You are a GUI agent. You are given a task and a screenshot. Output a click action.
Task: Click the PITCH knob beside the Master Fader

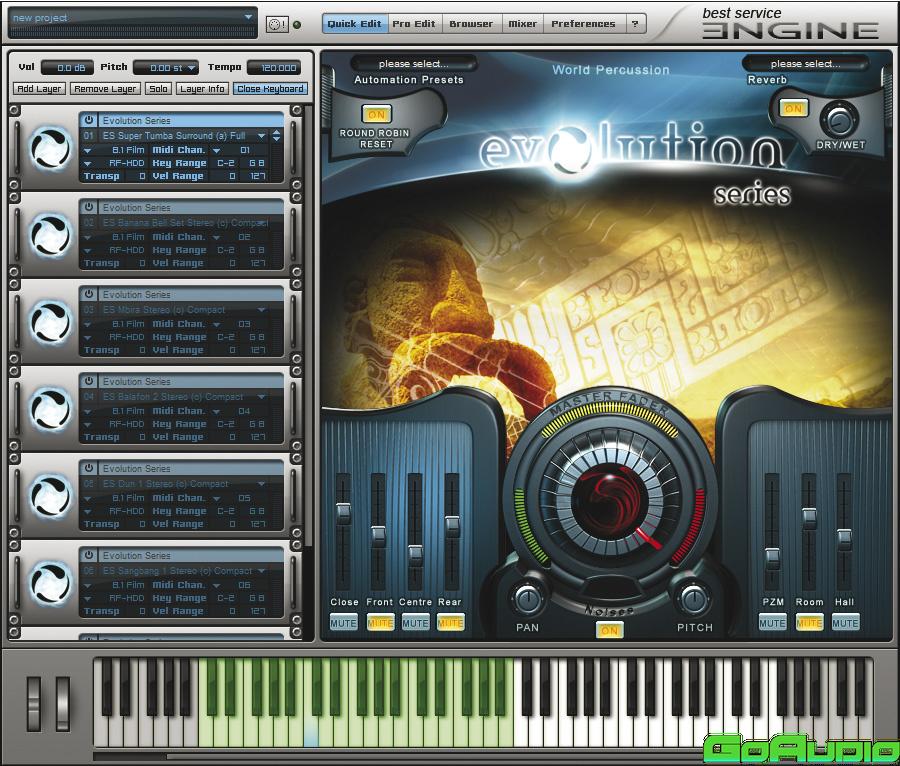694,599
